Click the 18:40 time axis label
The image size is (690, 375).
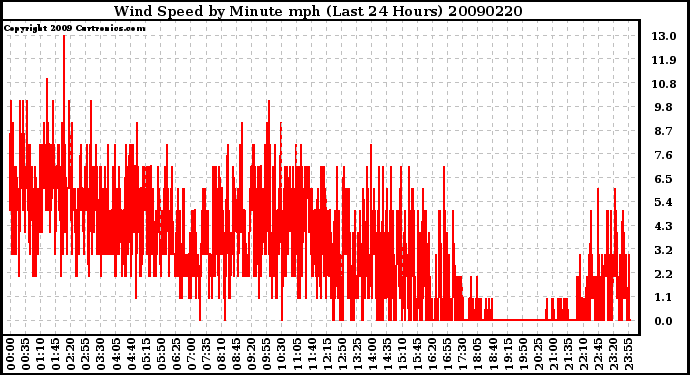coord(492,354)
